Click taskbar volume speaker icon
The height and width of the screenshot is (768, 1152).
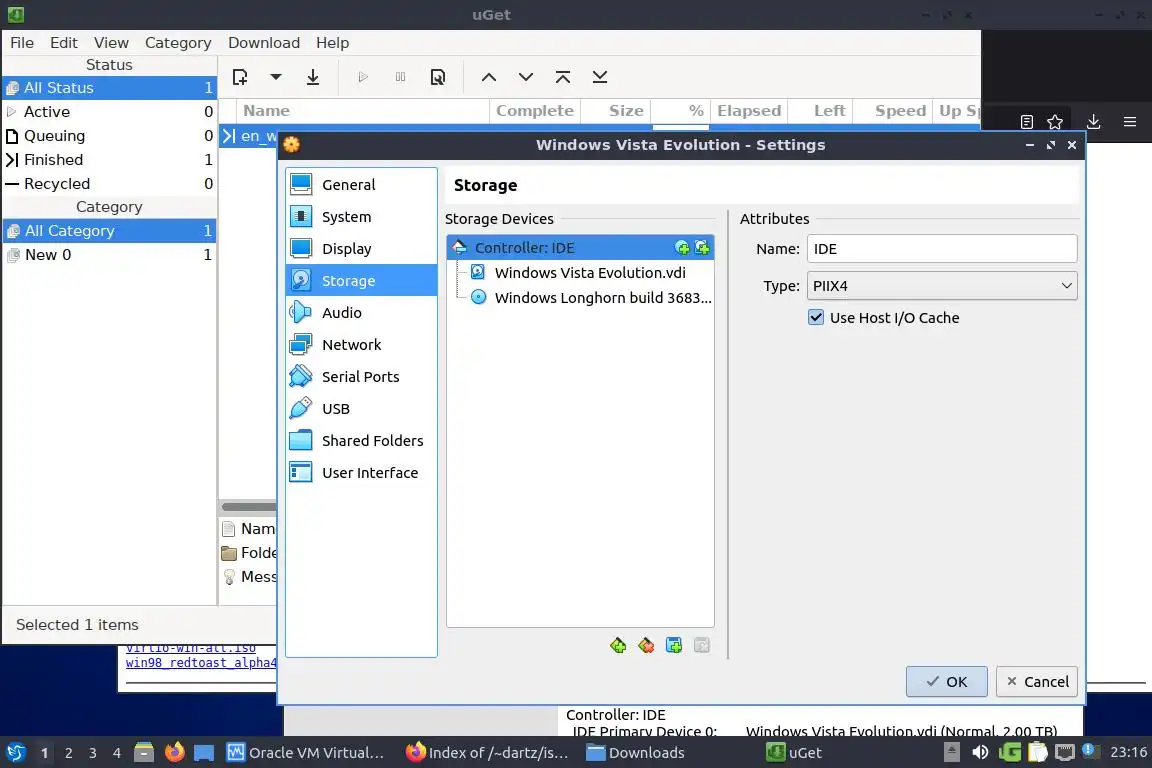pyautogui.click(x=980, y=753)
